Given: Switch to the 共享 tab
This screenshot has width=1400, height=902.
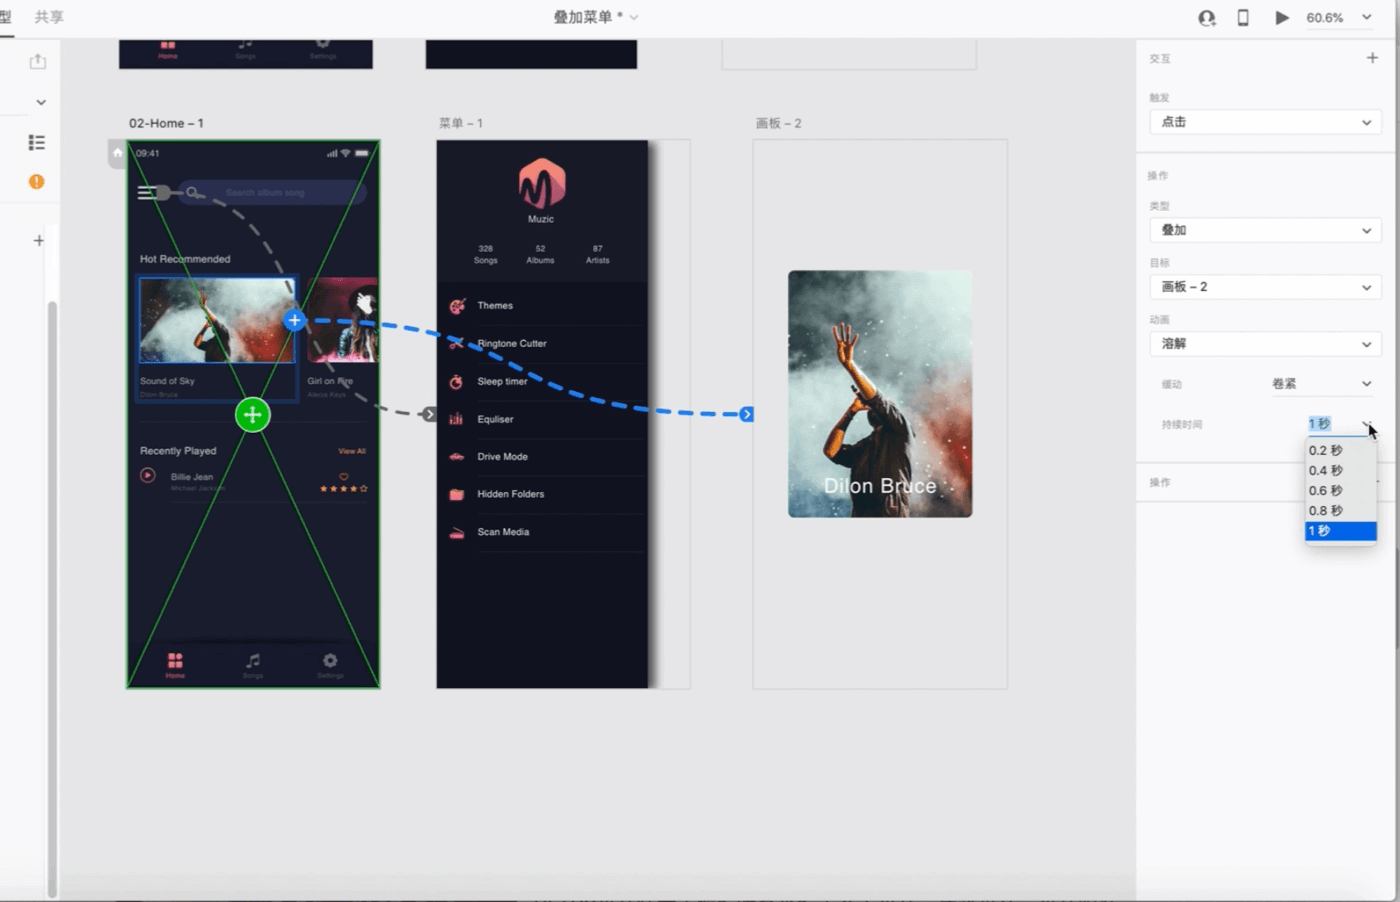Looking at the screenshot, I should click(49, 17).
